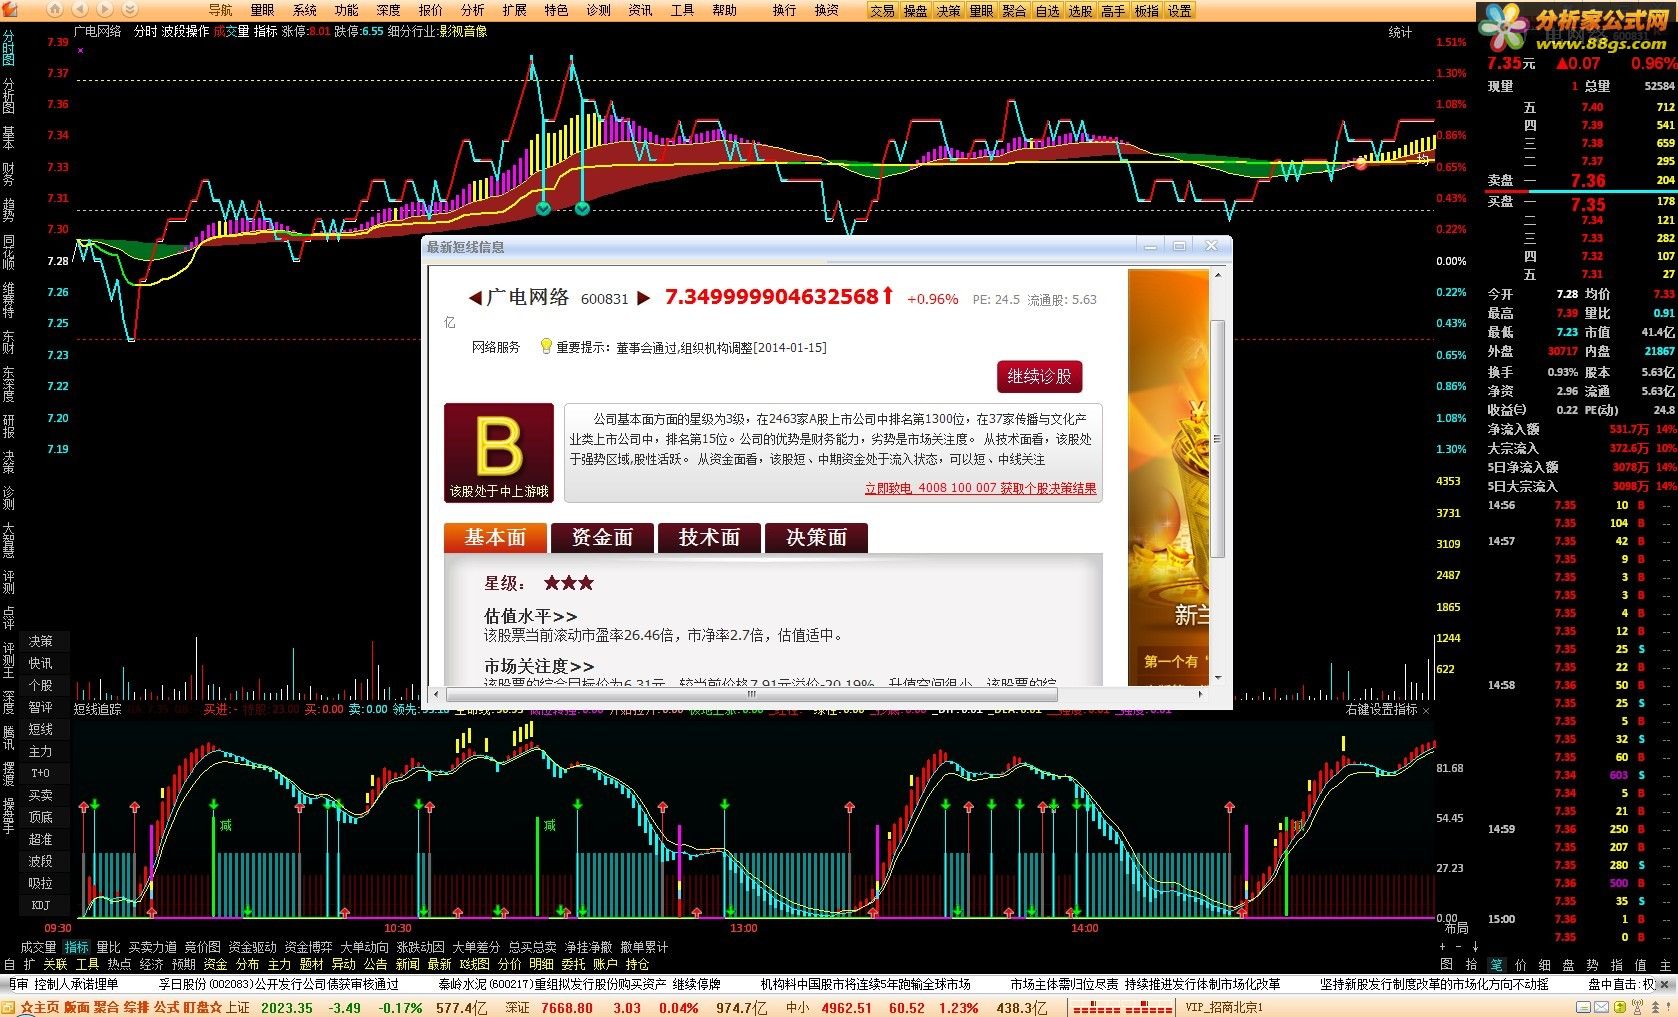The height and width of the screenshot is (1017, 1678).
Task: Expand the 市场关注度>> section
Action: [539, 666]
